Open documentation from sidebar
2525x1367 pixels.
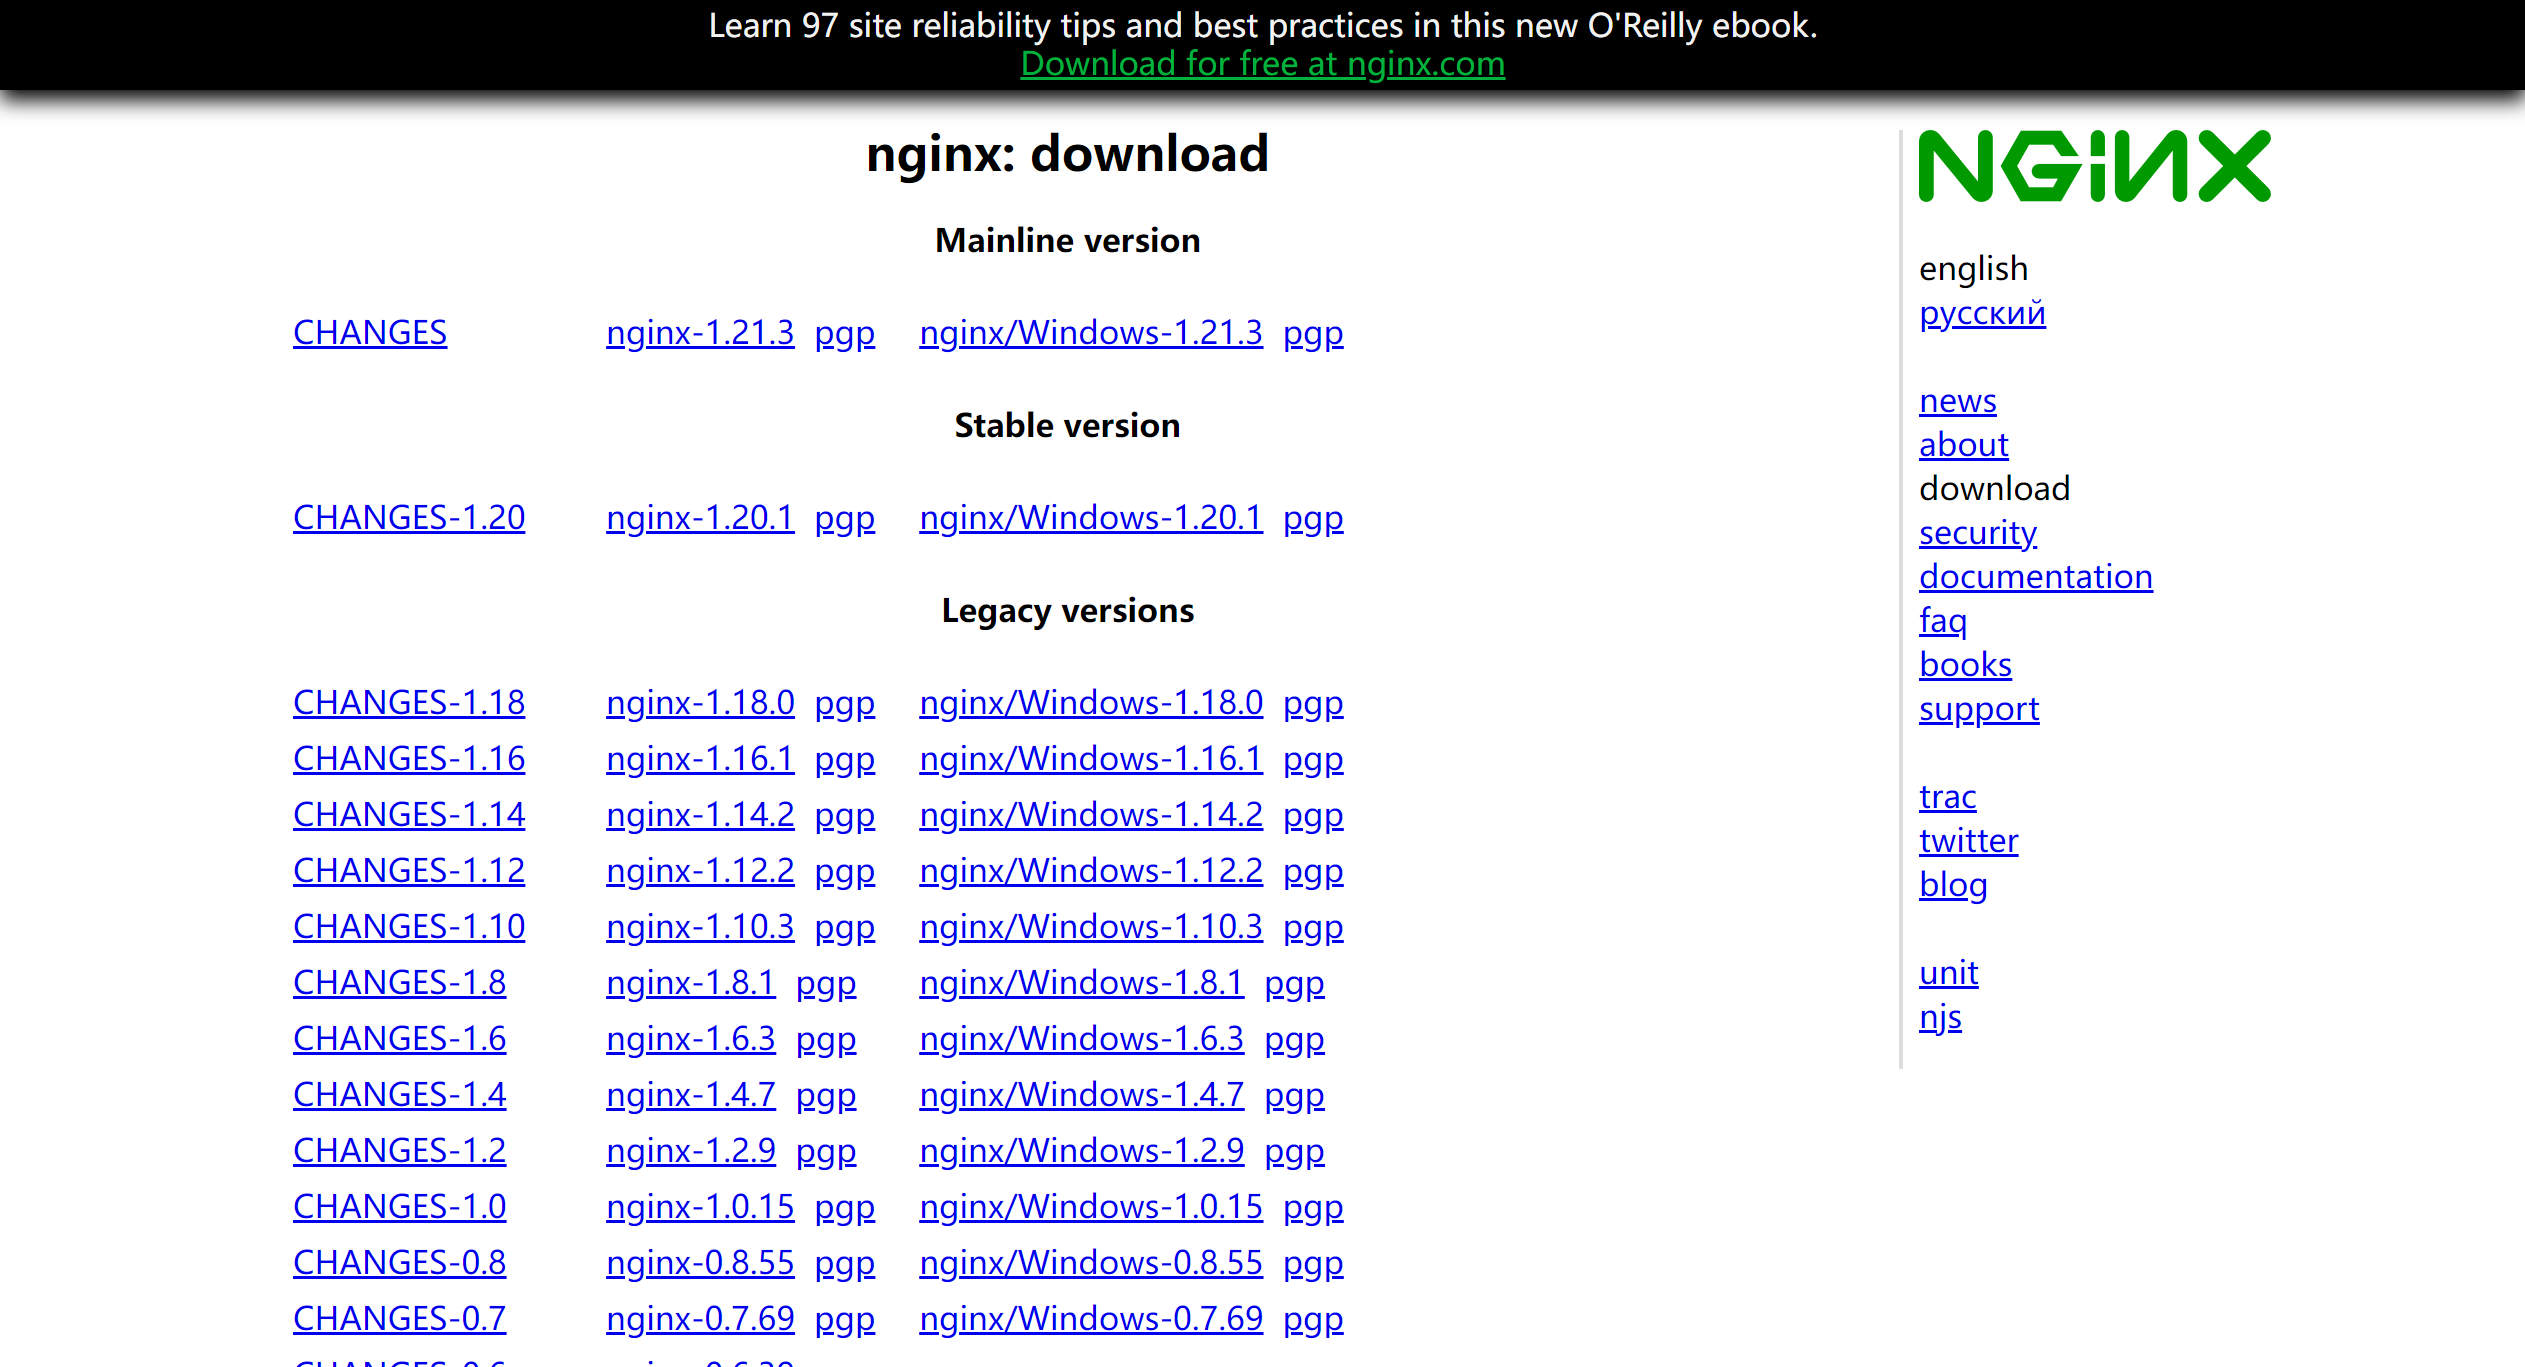pos(2035,577)
